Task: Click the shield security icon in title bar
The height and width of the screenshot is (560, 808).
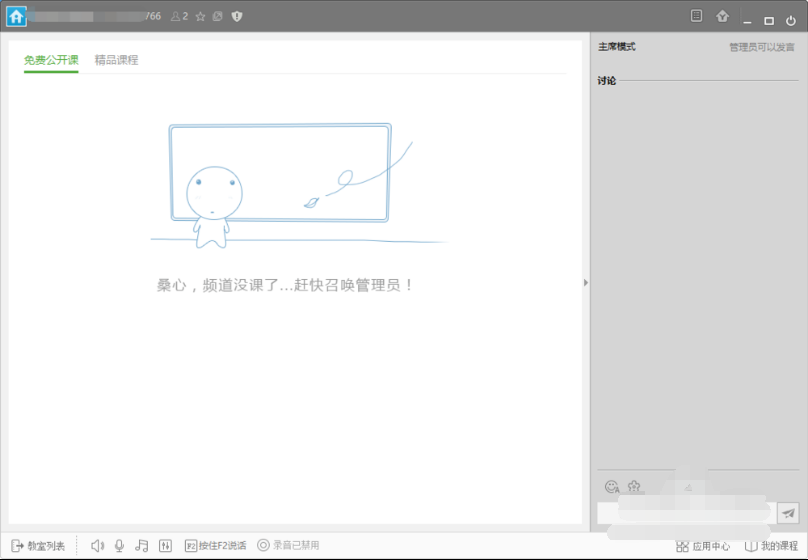Action: [237, 17]
